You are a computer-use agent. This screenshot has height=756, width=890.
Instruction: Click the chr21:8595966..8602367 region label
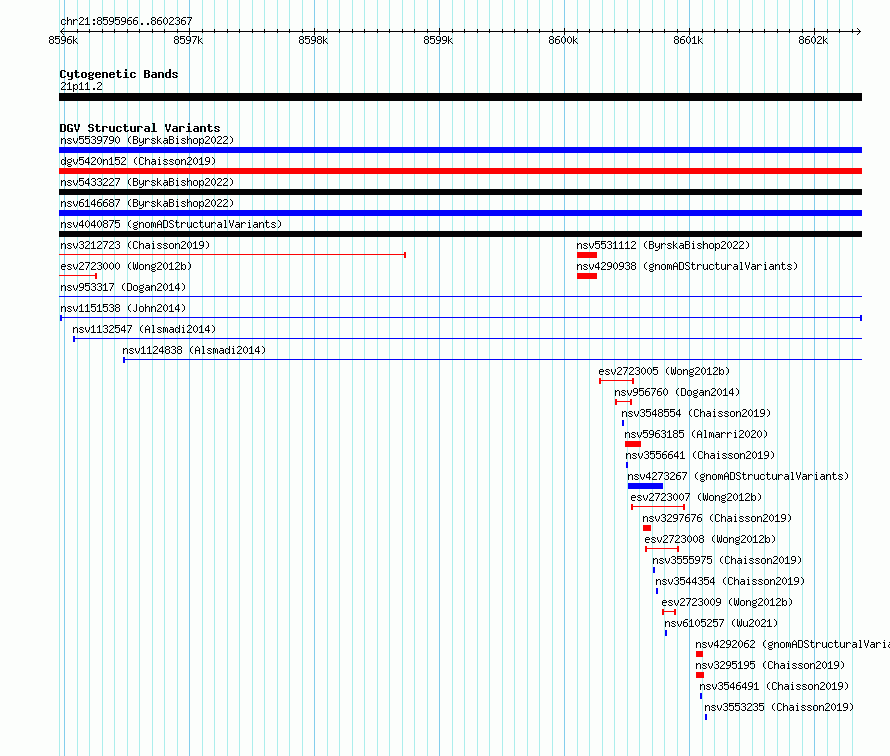coord(126,22)
